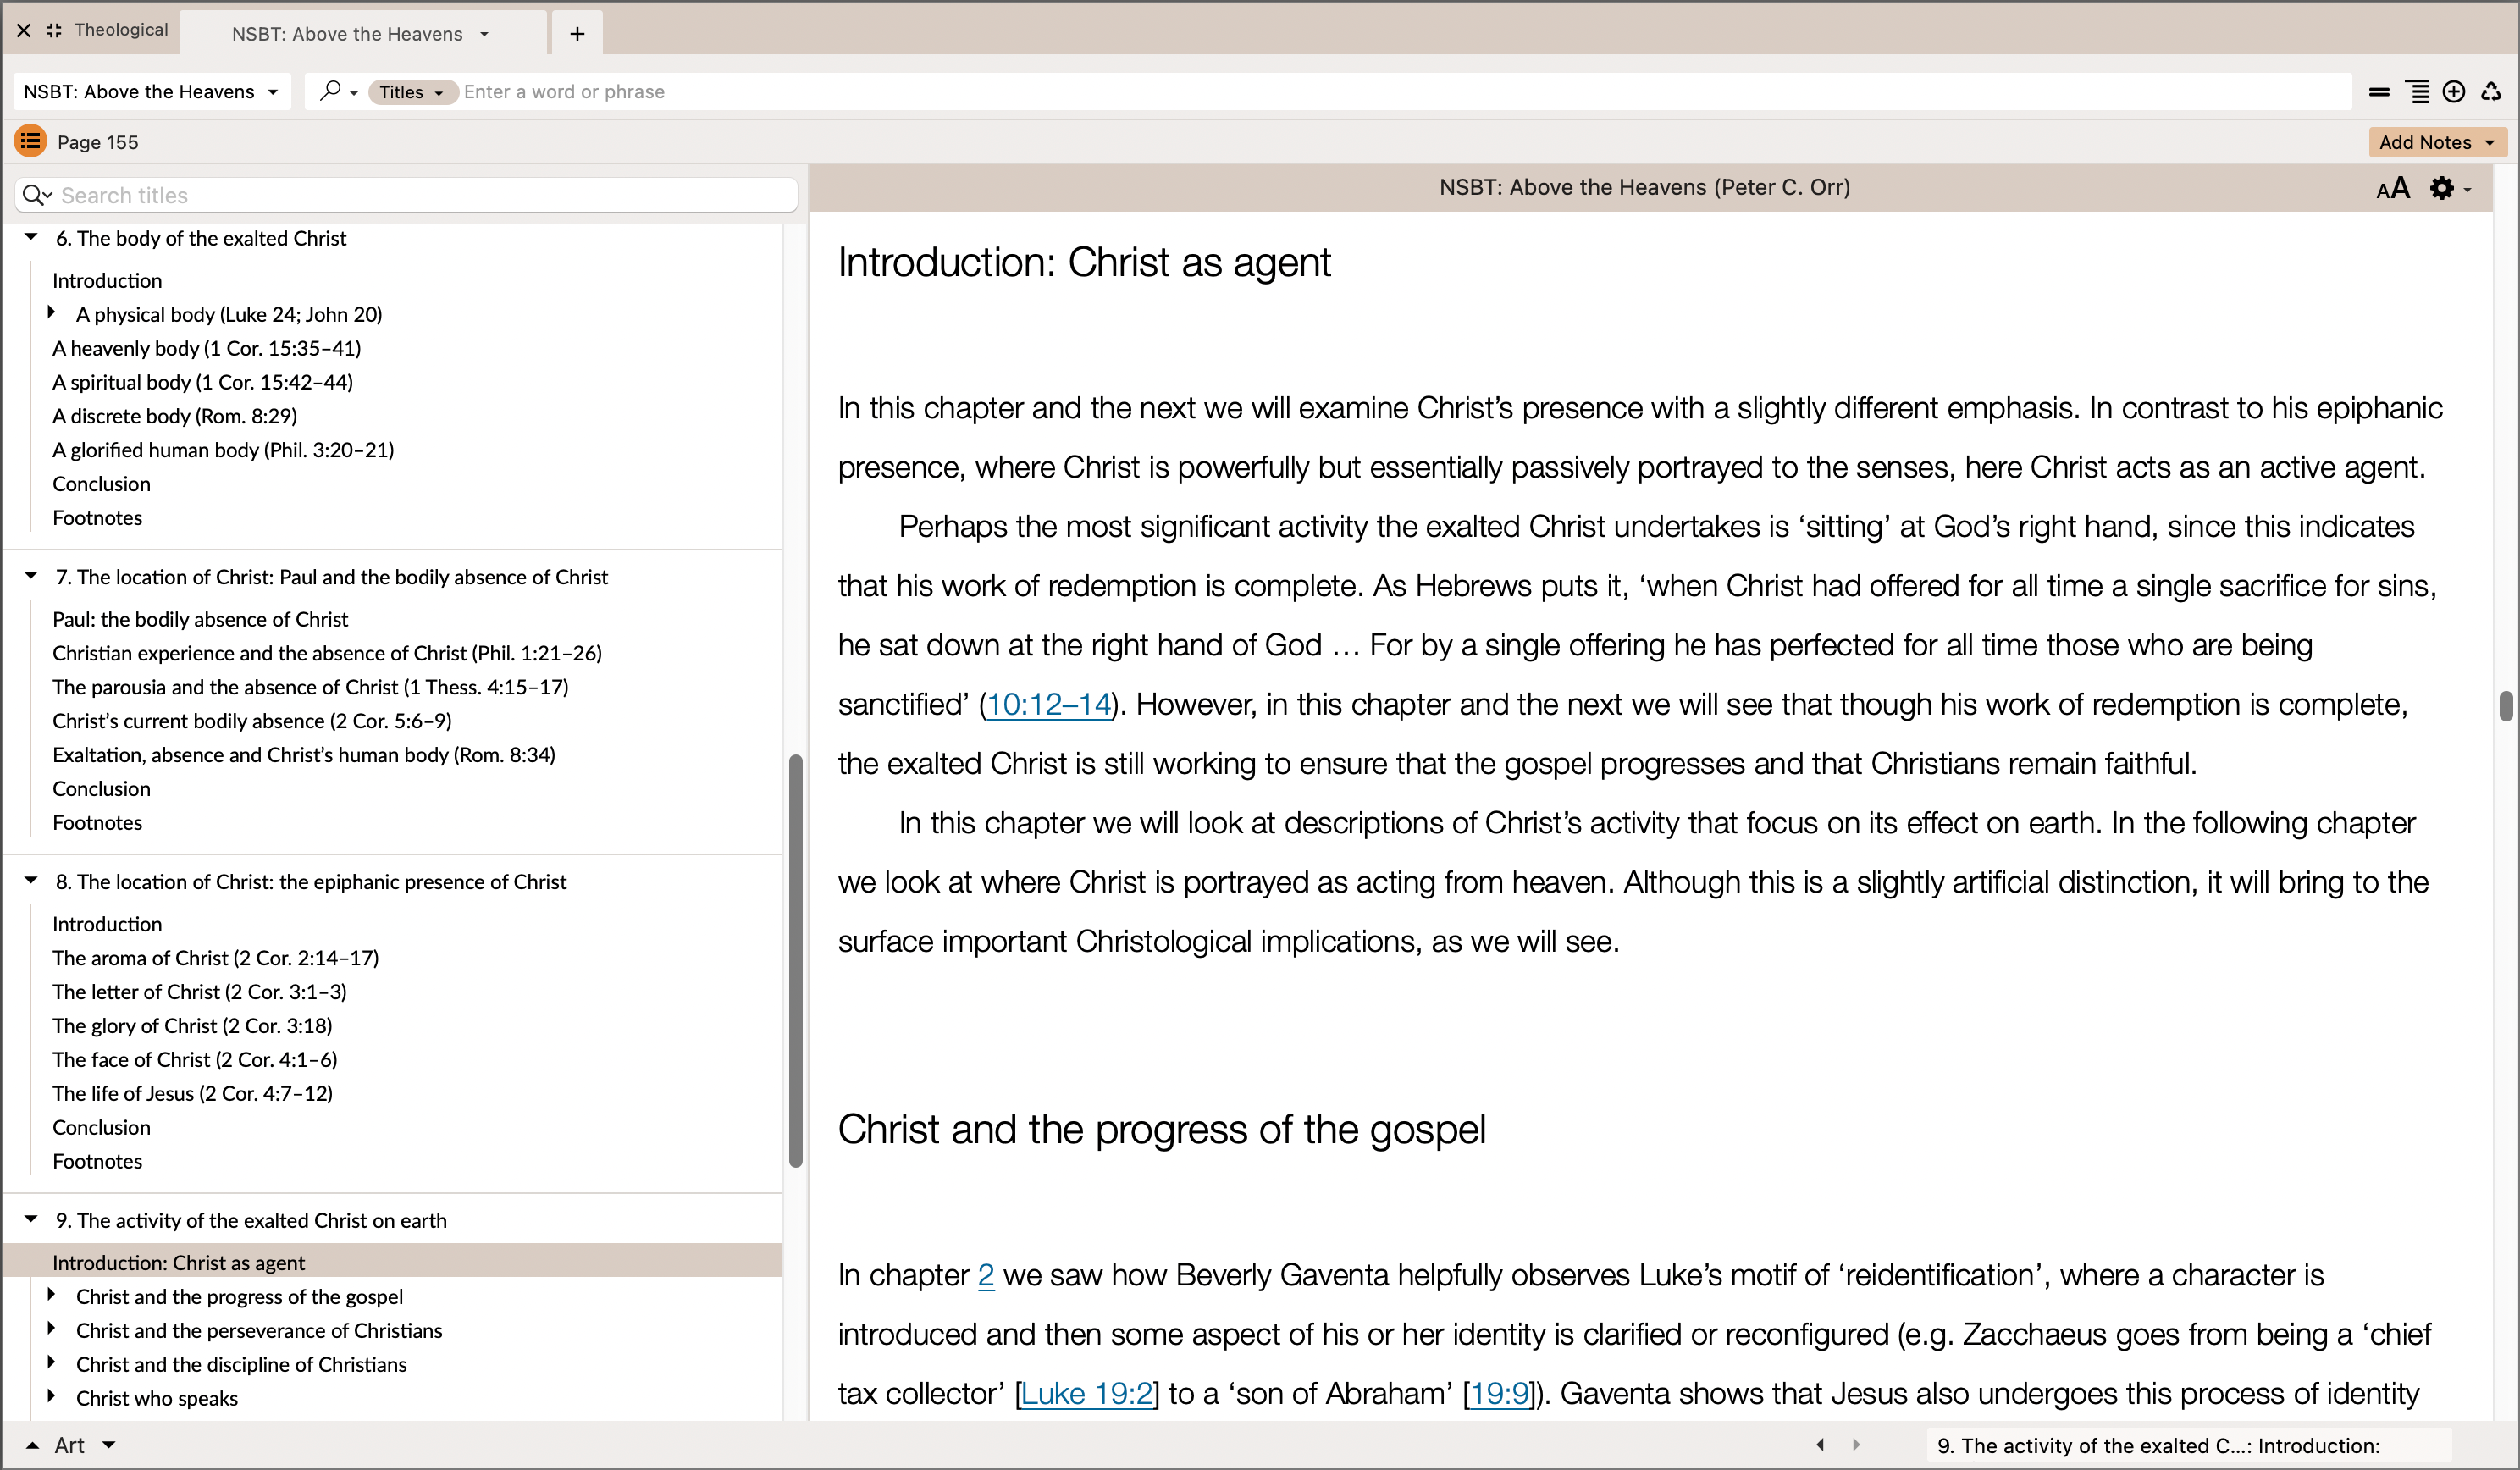This screenshot has height=1470, width=2520.
Task: Open the Luke 19:2 reference link
Action: (x=1087, y=1393)
